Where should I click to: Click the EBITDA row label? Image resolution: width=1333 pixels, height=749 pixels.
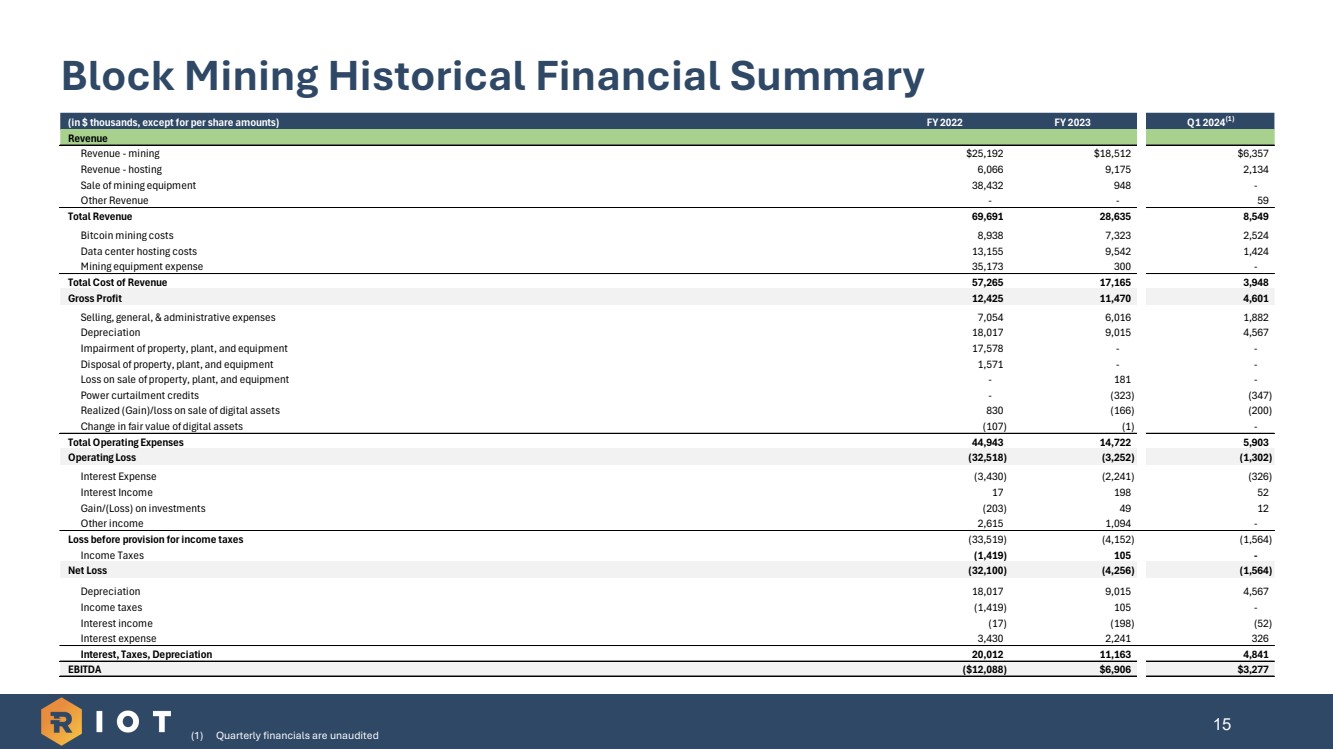coord(84,669)
